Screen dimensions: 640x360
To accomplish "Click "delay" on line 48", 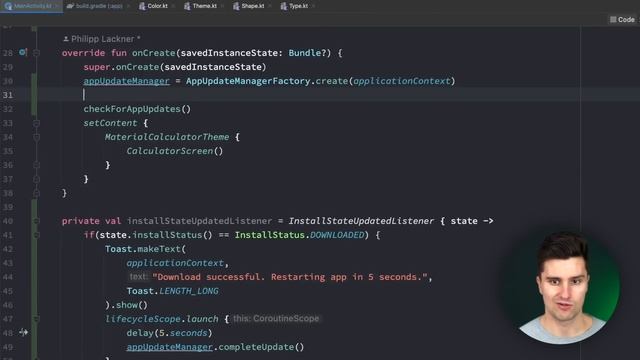I will click(140, 333).
